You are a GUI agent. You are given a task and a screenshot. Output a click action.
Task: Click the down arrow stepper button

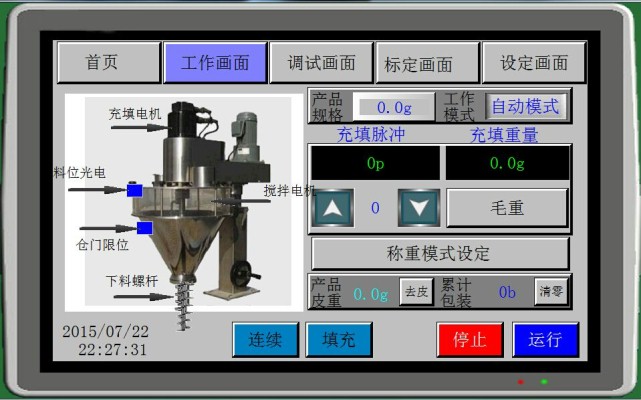pos(419,208)
